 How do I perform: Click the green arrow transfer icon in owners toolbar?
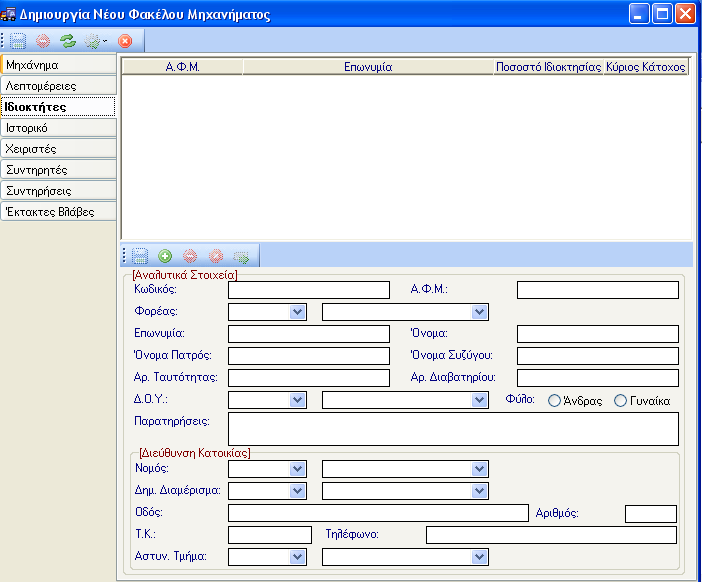click(x=241, y=257)
